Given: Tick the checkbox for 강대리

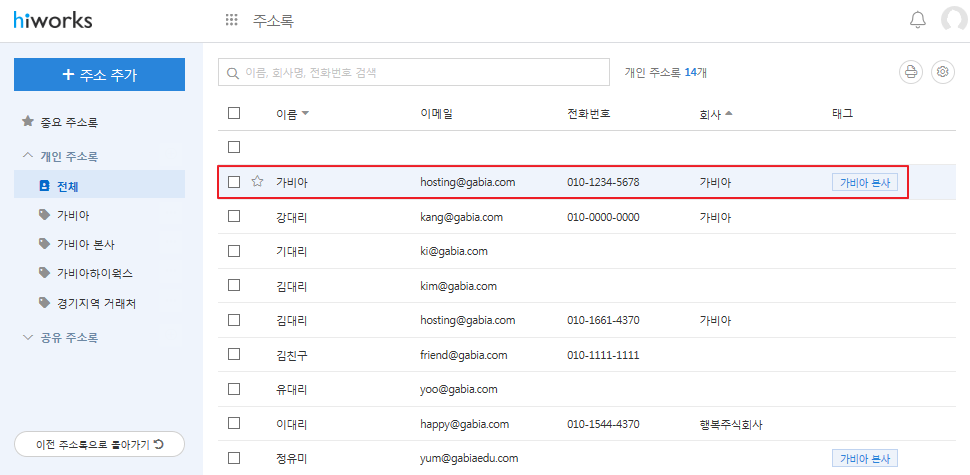Looking at the screenshot, I should tap(234, 216).
